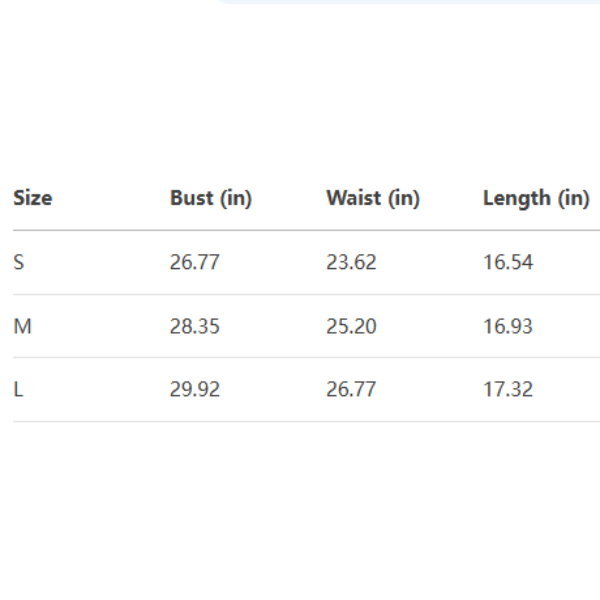Click the Size column header
The height and width of the screenshot is (600, 600).
pyautogui.click(x=32, y=198)
